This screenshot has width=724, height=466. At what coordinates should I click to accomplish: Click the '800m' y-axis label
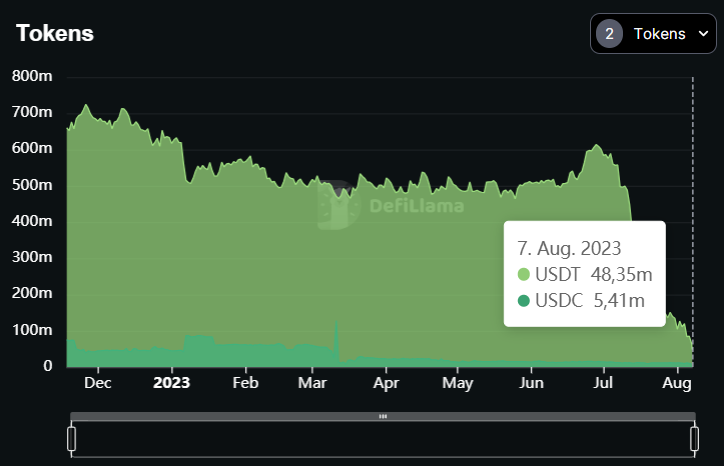(x=32, y=76)
